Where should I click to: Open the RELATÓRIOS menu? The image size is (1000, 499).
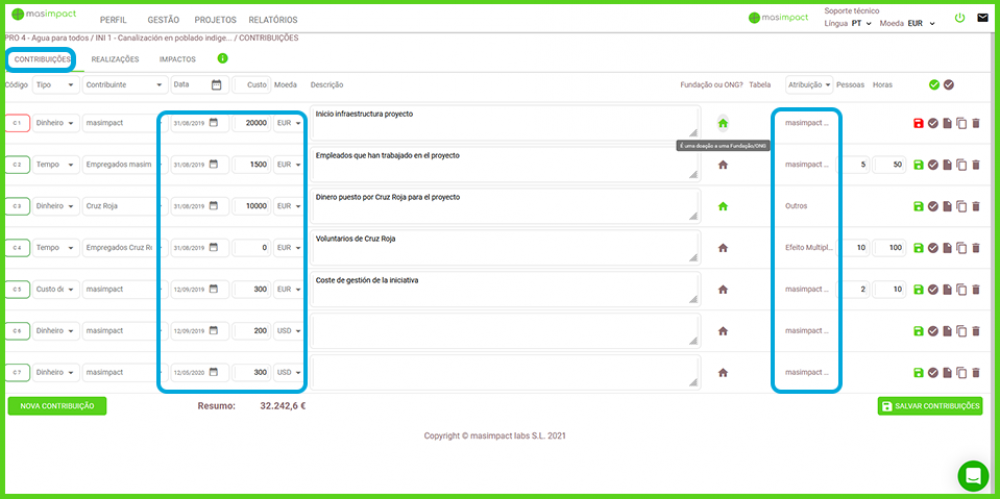[x=272, y=20]
